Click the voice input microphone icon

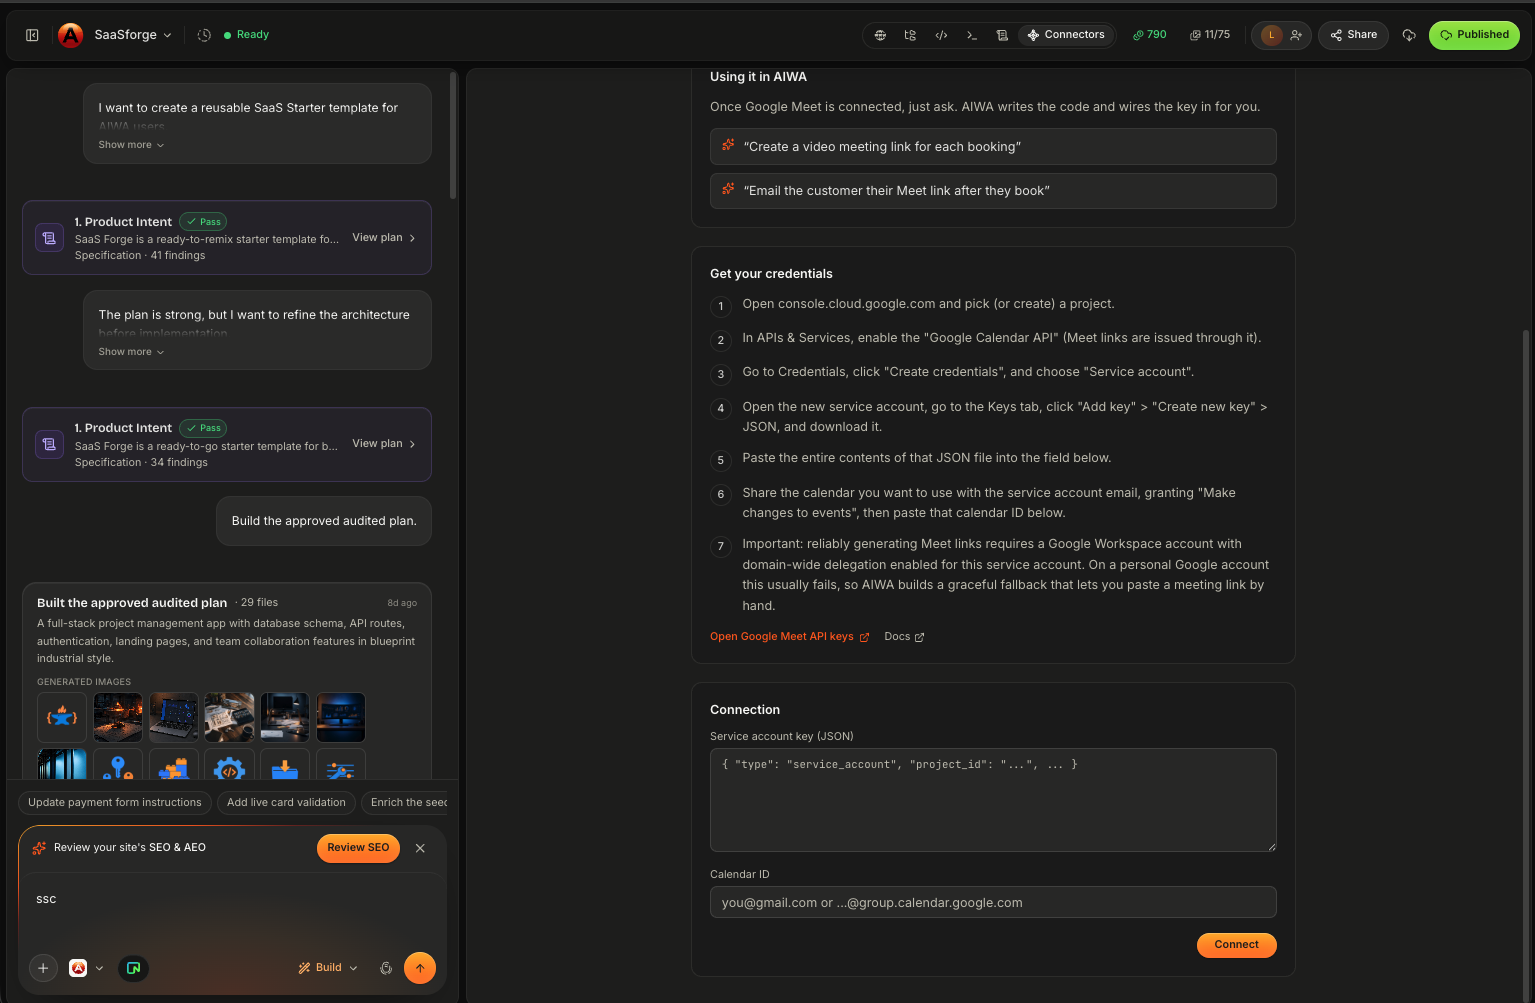(386, 968)
